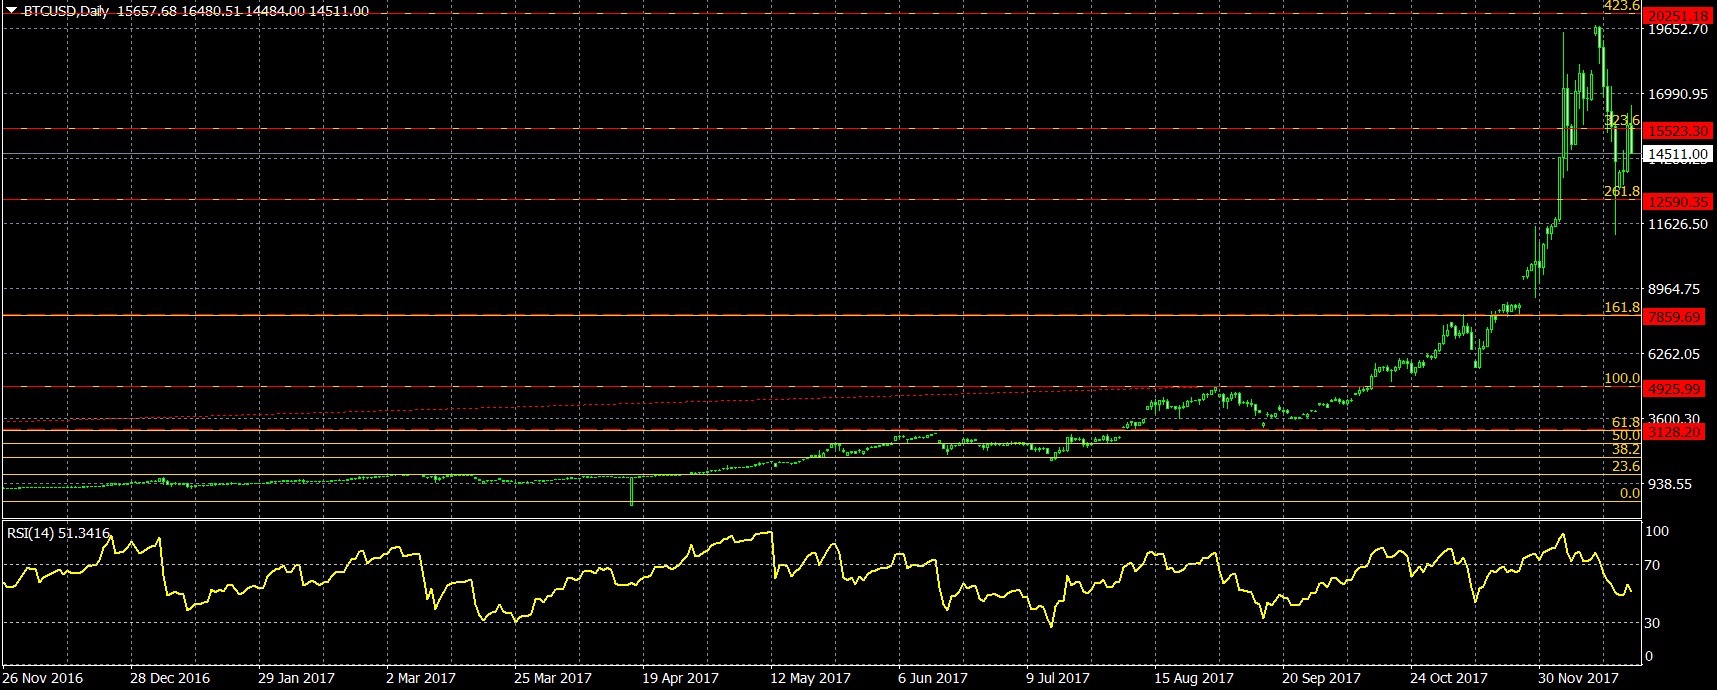Click the 16990.95 price axis value
The width and height of the screenshot is (1717, 690).
click(x=1677, y=94)
